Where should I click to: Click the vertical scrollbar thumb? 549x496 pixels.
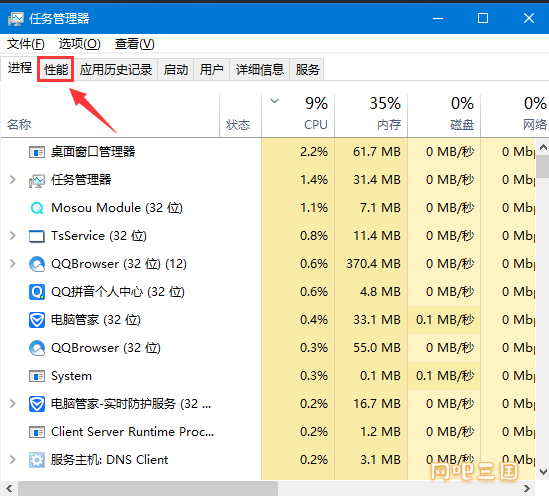pyautogui.click(x=543, y=167)
